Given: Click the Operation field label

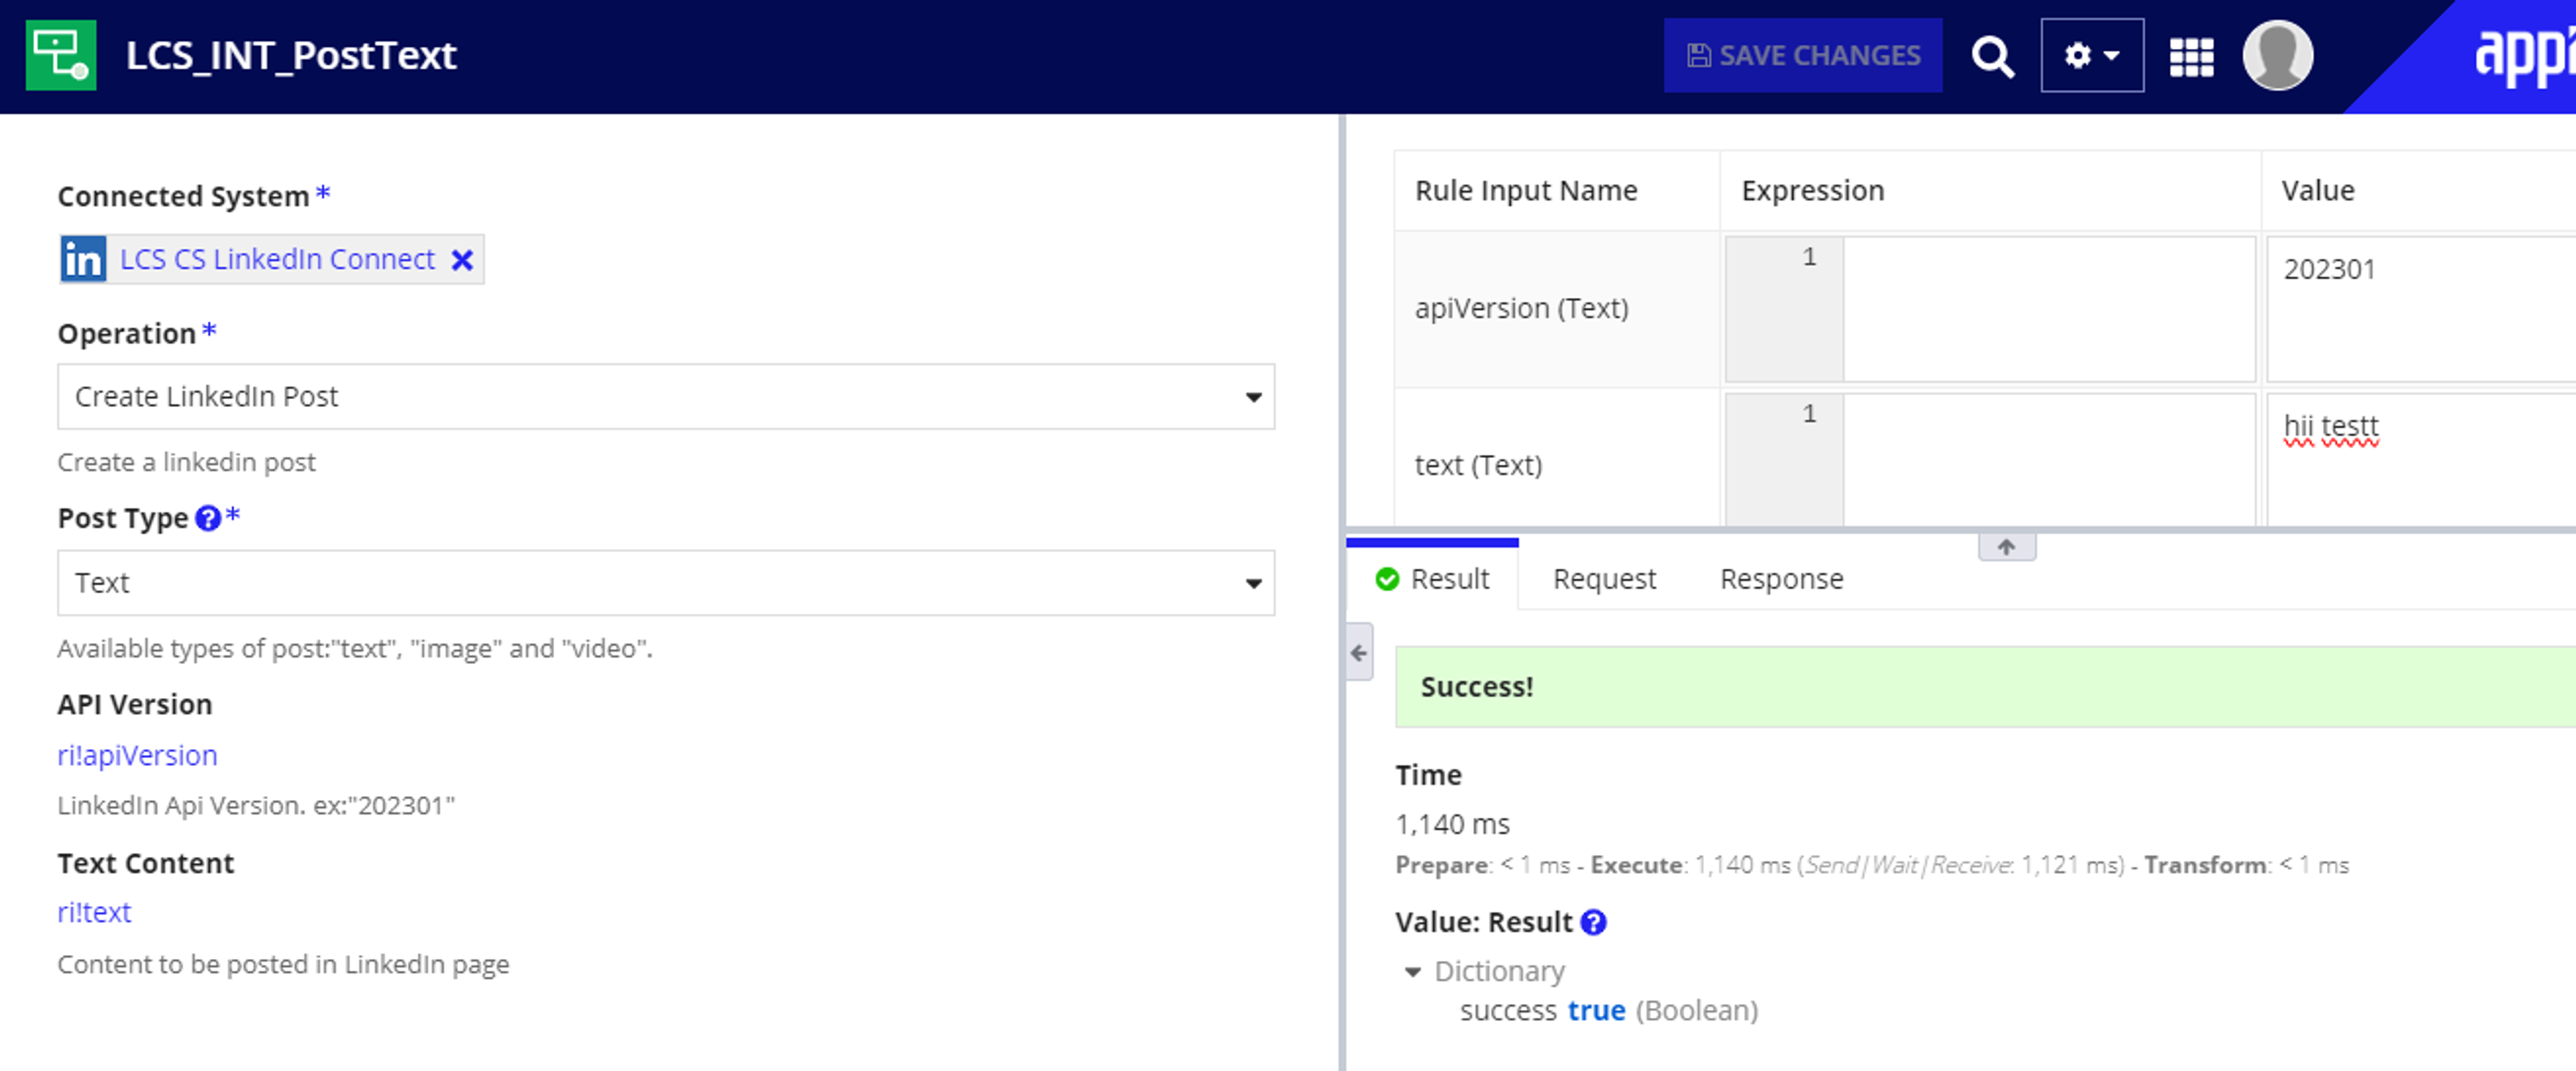Looking at the screenshot, I should [127, 333].
